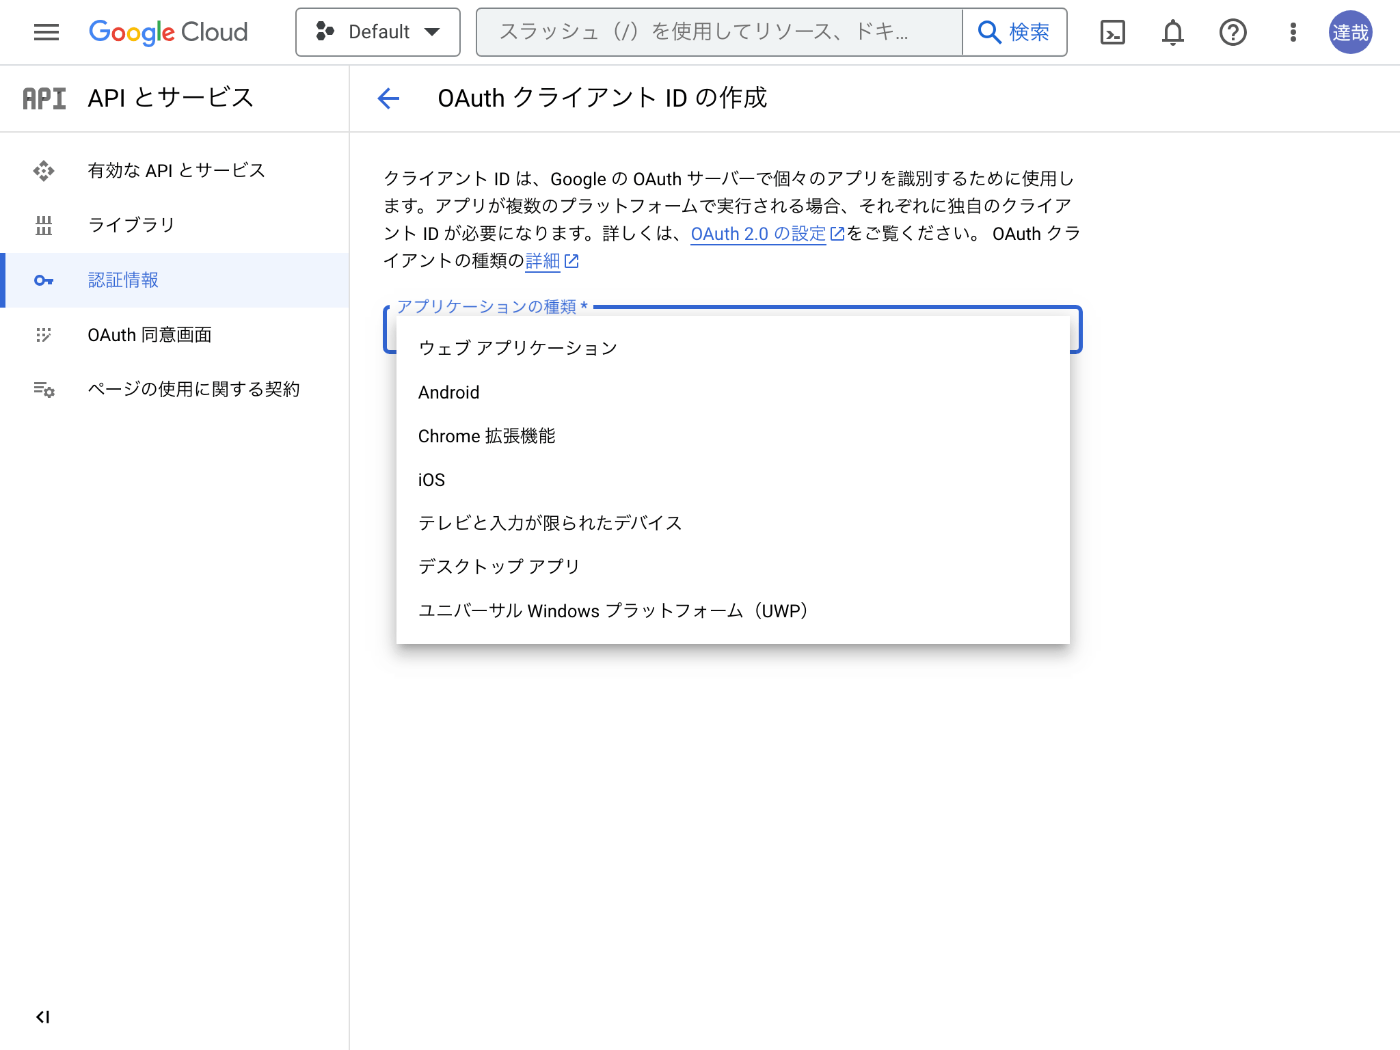Click the API とサービス sidebar title
Image resolution: width=1400 pixels, height=1050 pixels.
pyautogui.click(x=171, y=98)
